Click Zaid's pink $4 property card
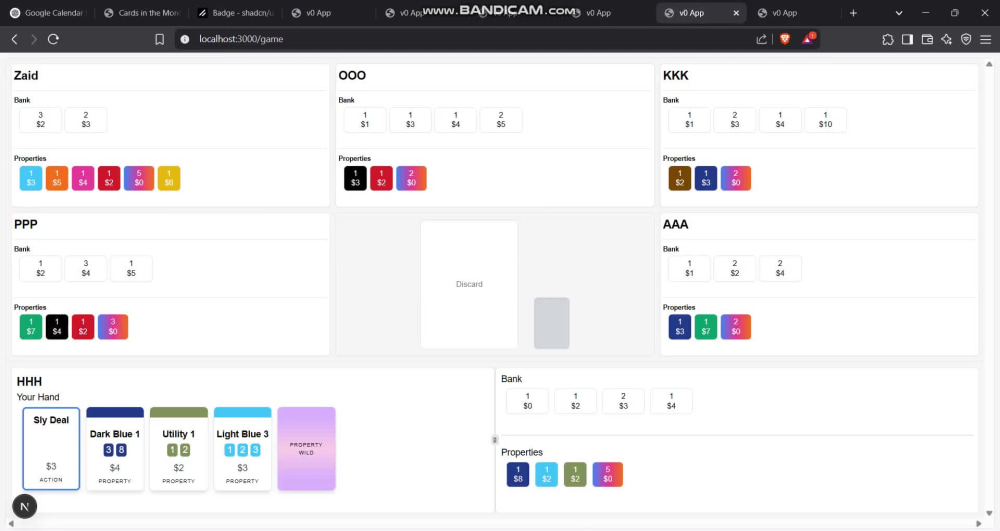 83,178
